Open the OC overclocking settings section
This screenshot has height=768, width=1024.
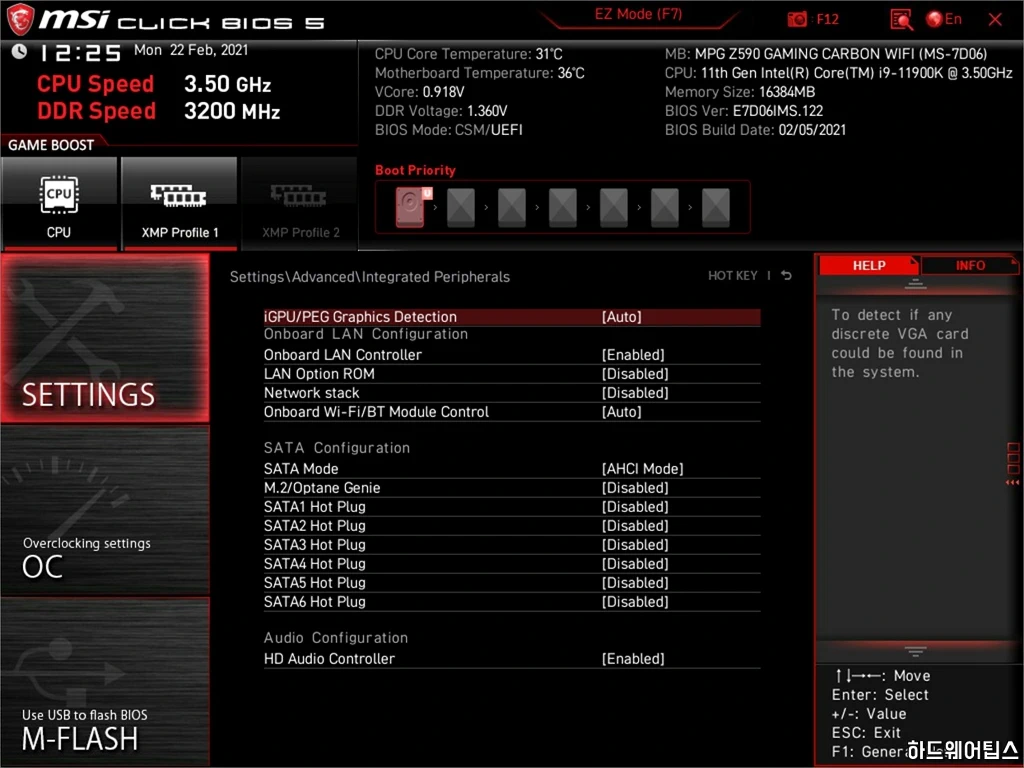(104, 511)
